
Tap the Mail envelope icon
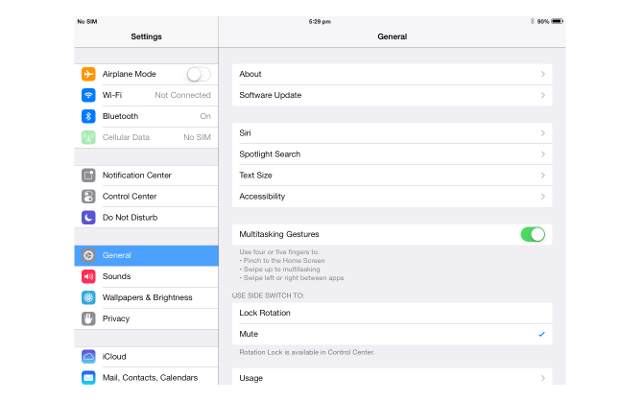point(88,377)
